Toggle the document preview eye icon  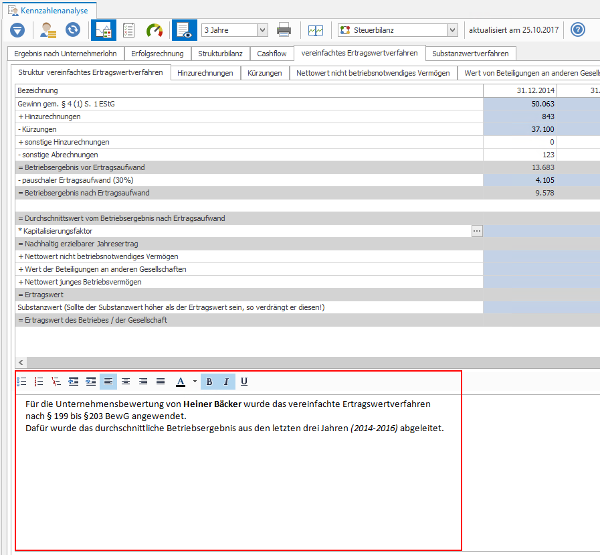[x=184, y=30]
